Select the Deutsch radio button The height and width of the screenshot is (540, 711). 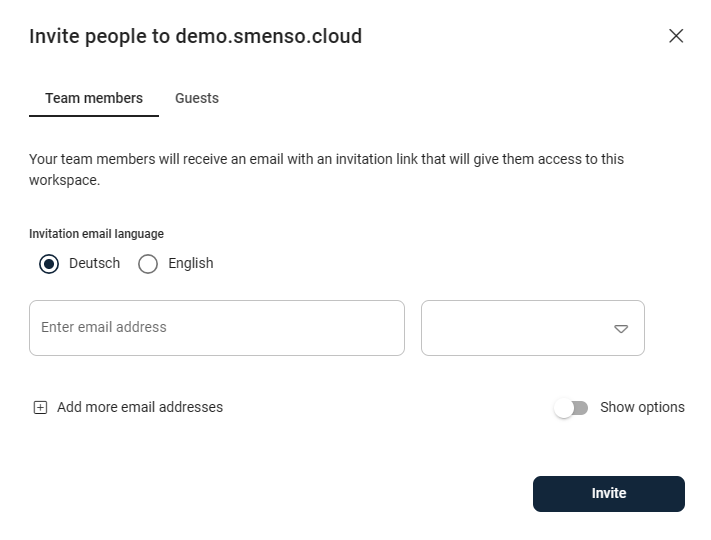pos(49,263)
